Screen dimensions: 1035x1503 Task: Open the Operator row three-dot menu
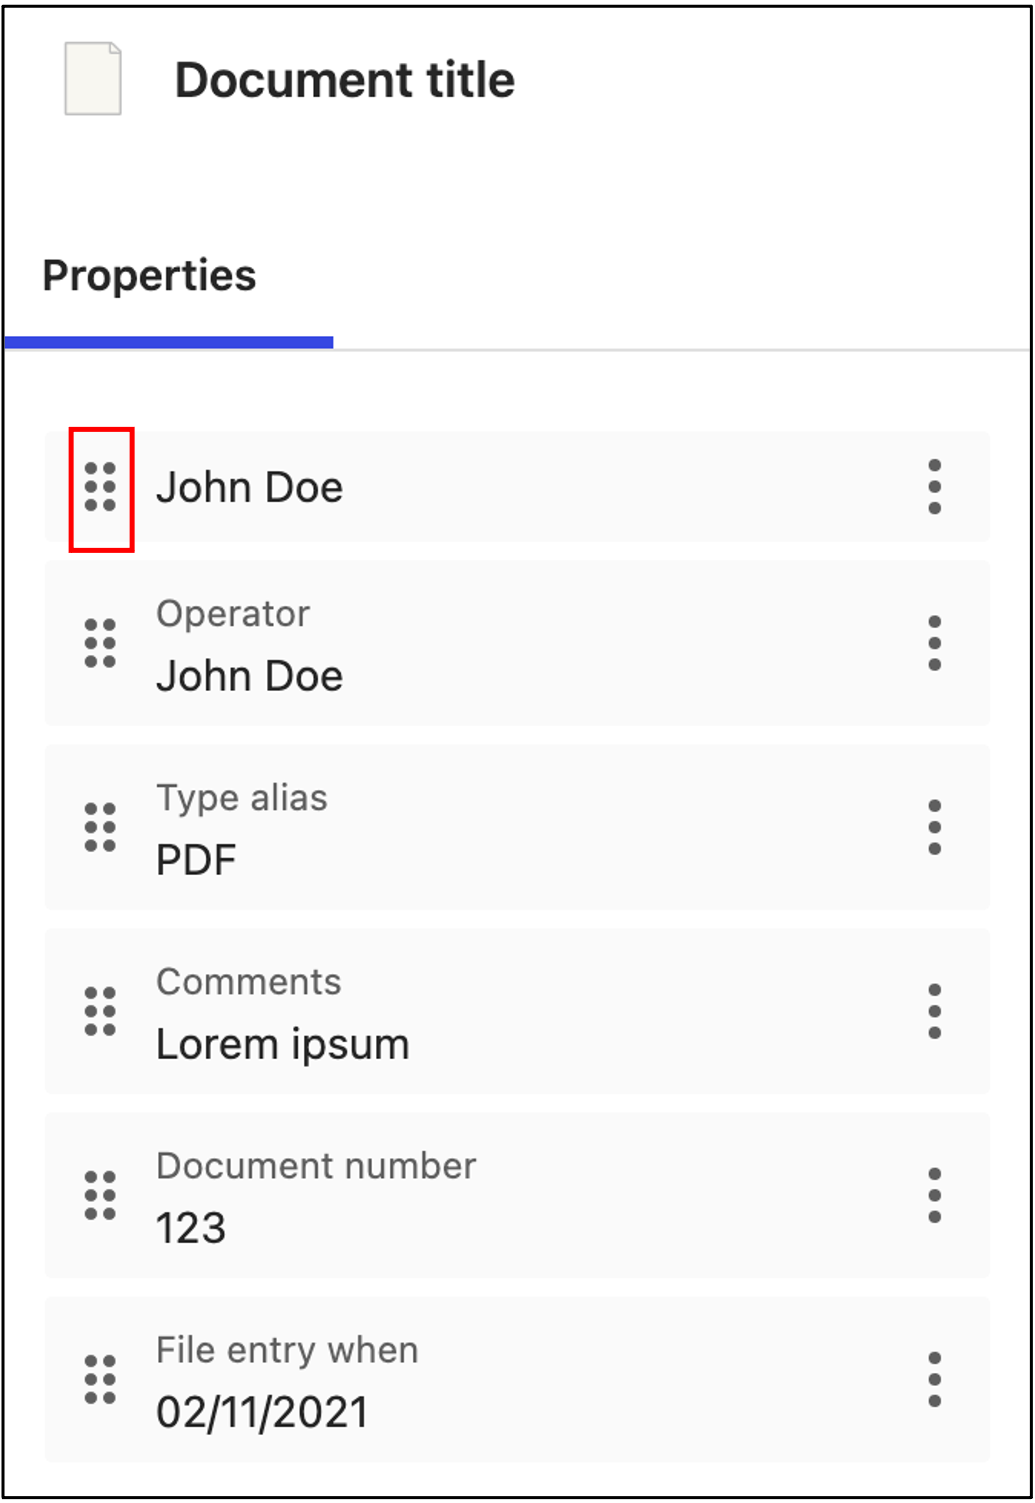click(x=934, y=643)
